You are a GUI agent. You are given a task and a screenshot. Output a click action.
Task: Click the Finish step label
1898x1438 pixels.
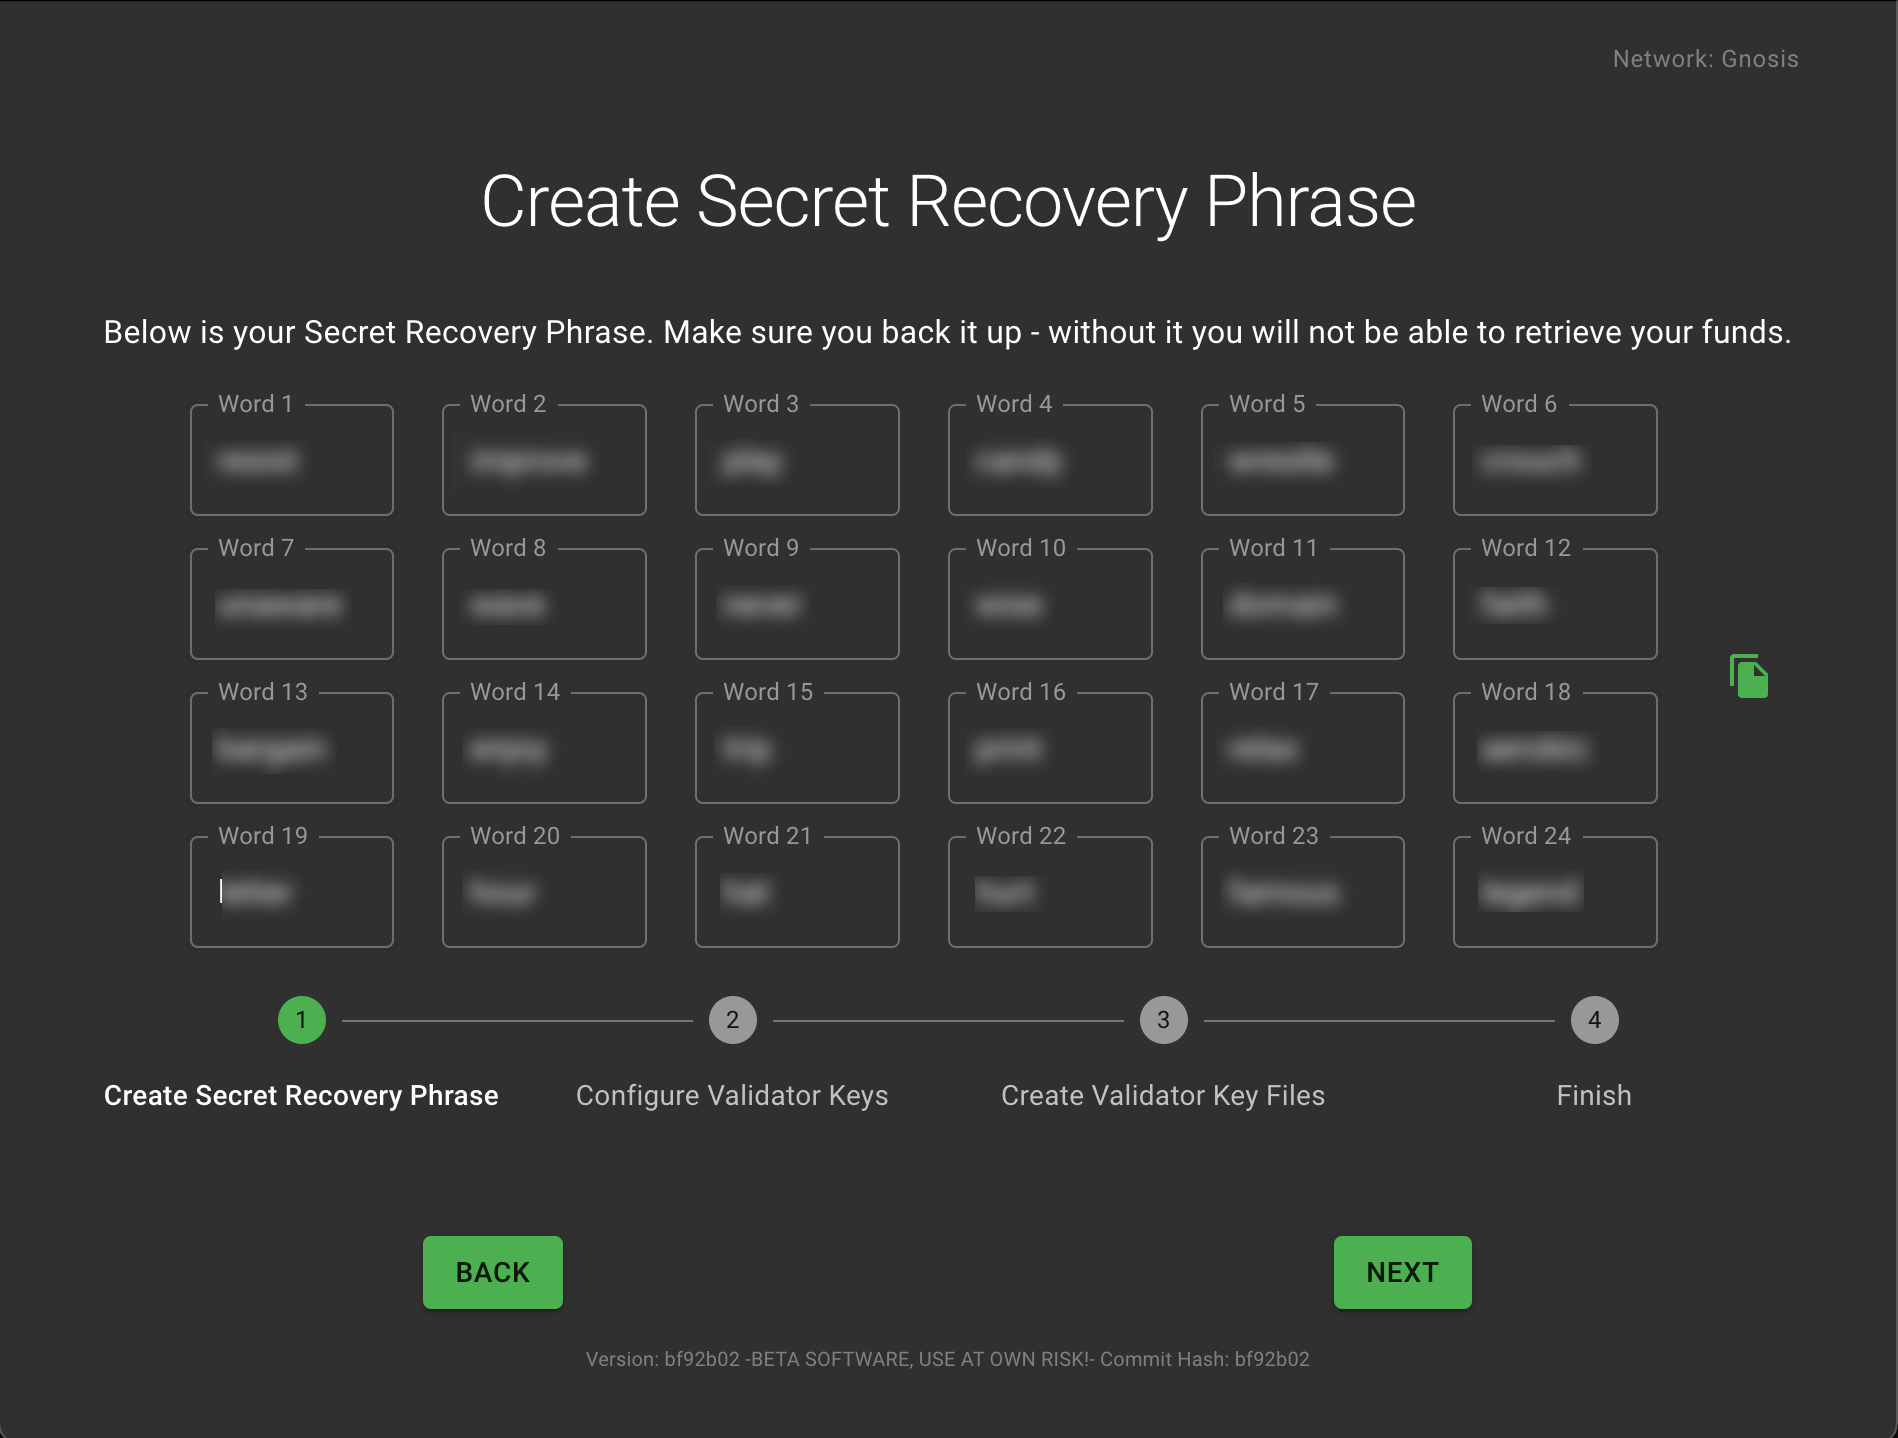coord(1594,1096)
